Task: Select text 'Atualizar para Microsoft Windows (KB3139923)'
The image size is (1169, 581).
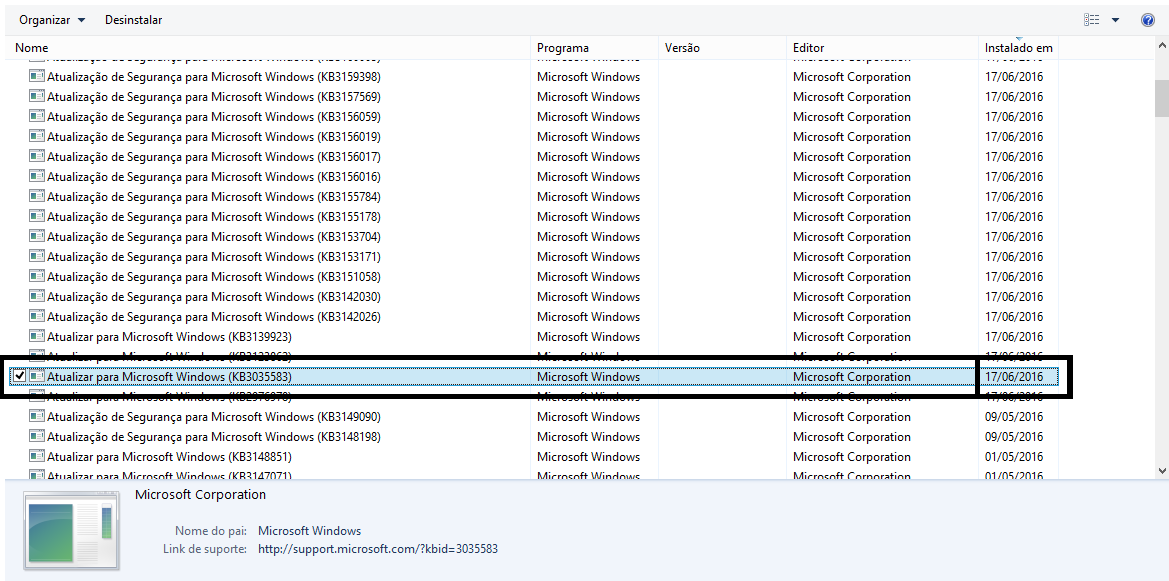Action: (169, 337)
